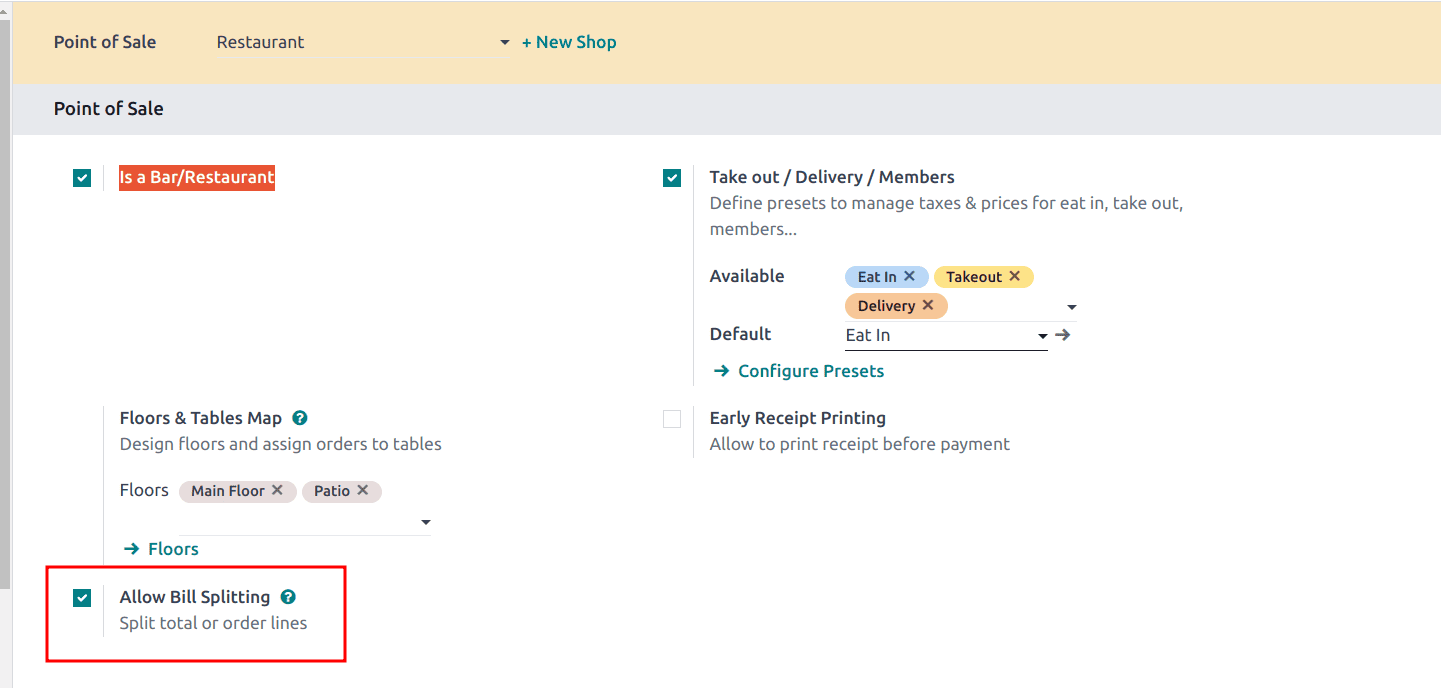Click the Is a Bar/Restaurant label
The height and width of the screenshot is (688, 1441).
[197, 178]
